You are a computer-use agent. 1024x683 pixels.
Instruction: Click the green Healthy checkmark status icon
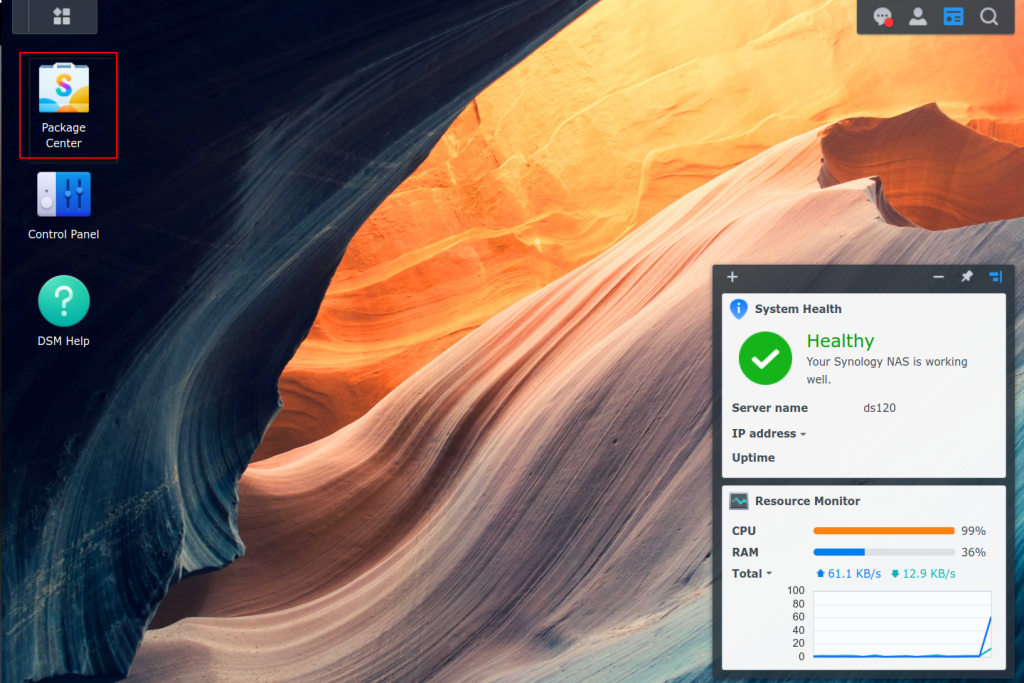coord(765,358)
